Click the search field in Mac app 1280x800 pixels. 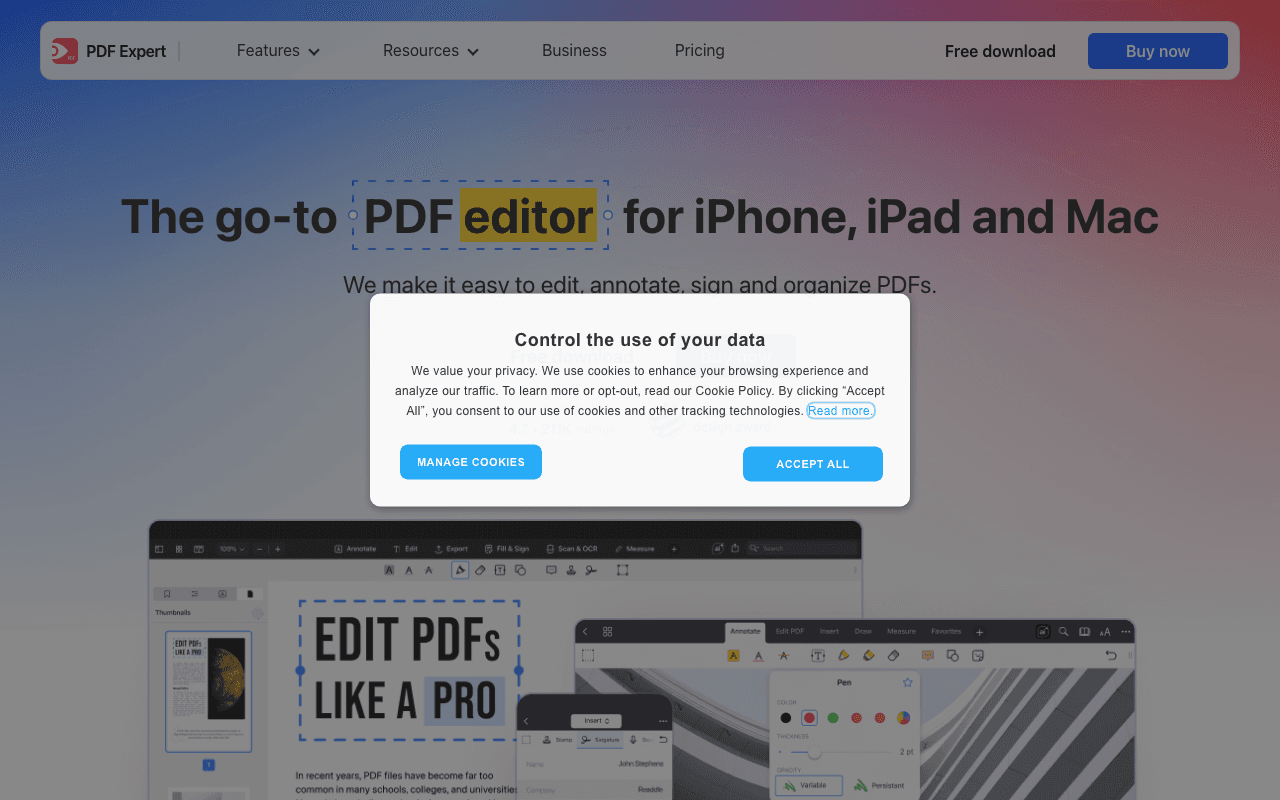tap(801, 548)
